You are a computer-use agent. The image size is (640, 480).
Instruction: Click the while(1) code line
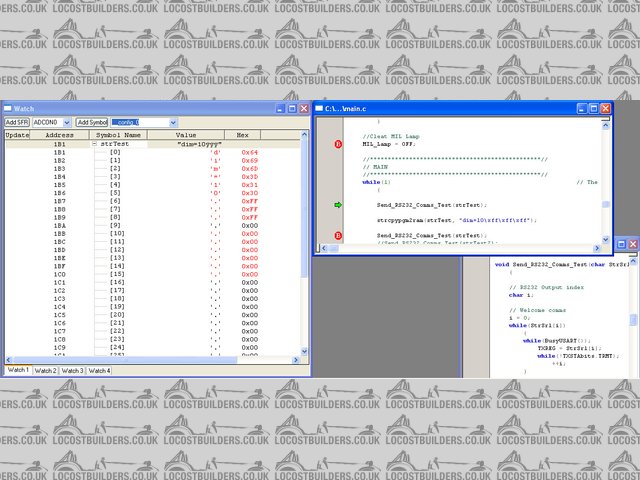[x=376, y=182]
